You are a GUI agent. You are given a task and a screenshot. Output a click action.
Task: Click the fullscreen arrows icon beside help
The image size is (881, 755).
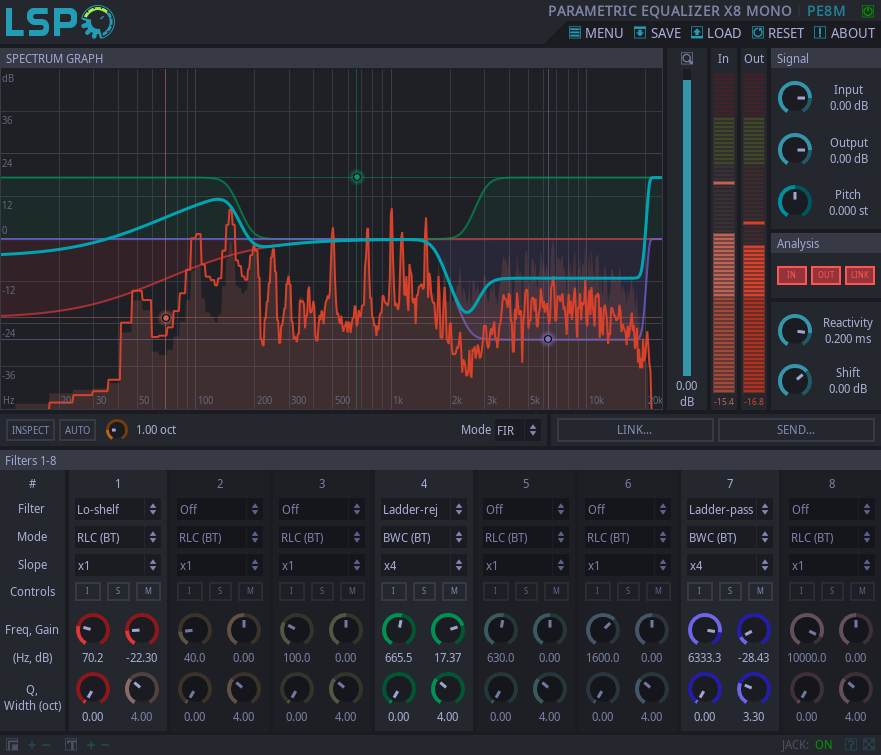[869, 745]
